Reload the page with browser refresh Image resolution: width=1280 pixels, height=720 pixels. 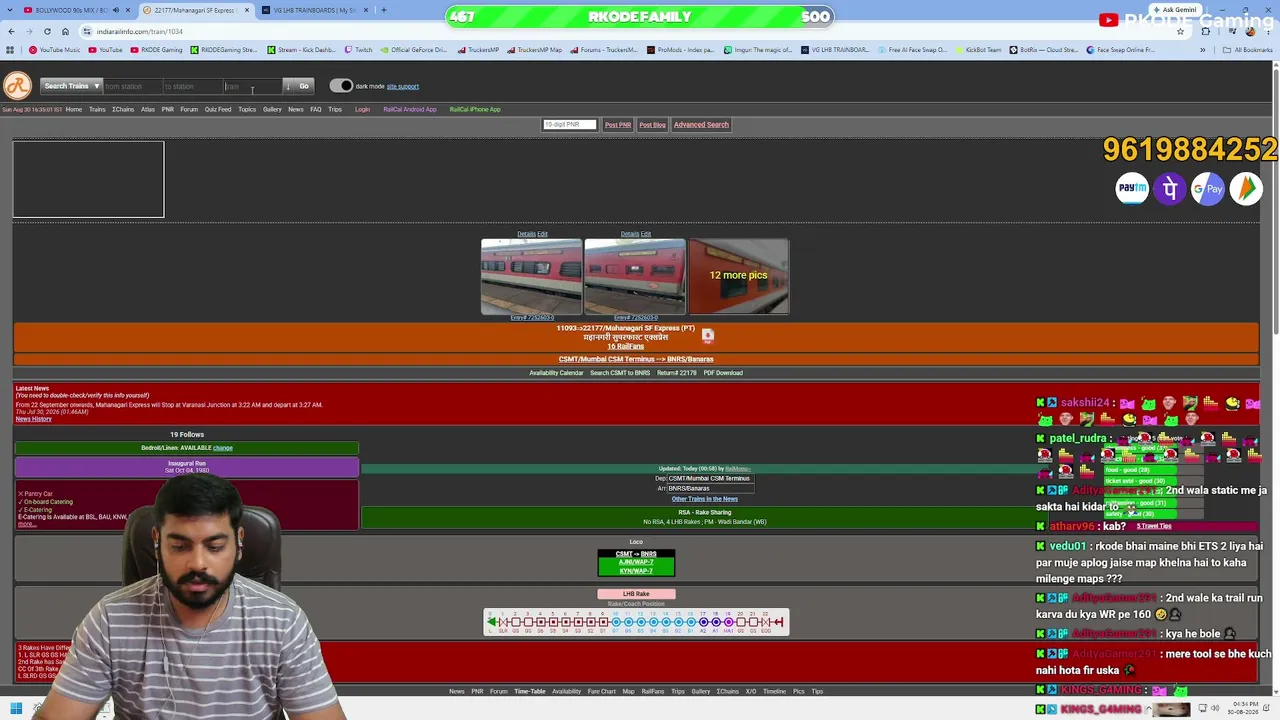47,31
